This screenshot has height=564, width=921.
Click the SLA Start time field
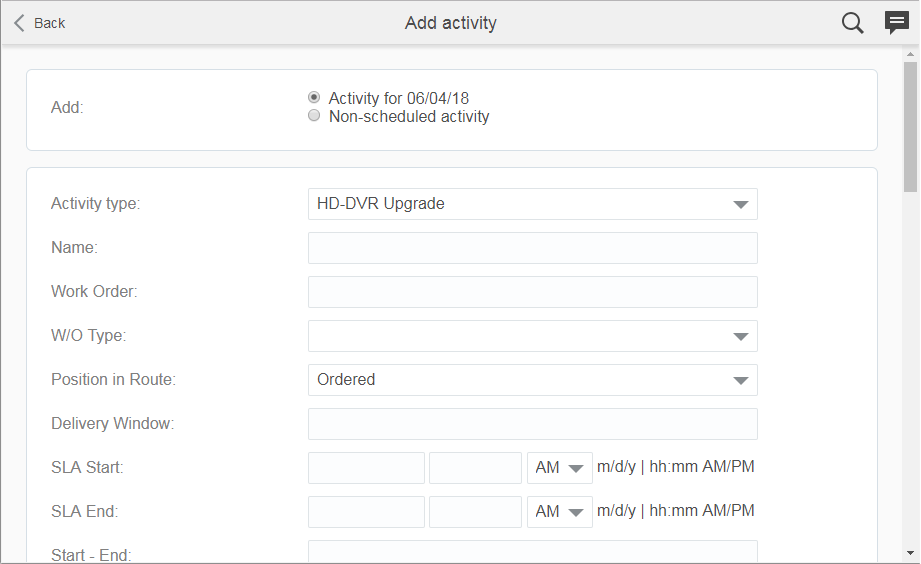point(475,468)
